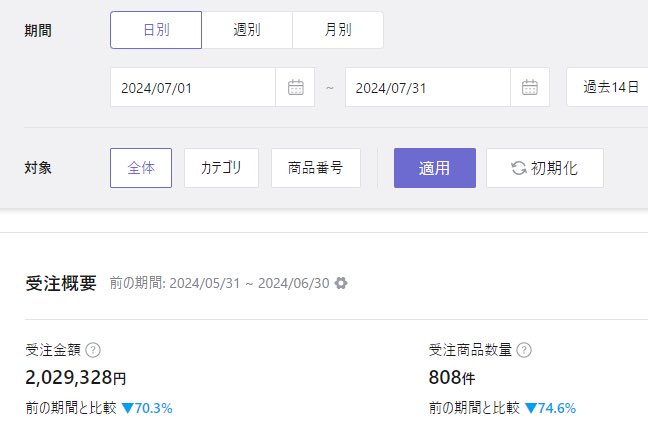The height and width of the screenshot is (431, 648).
Task: Click the 対象 label
Action: (x=38, y=168)
